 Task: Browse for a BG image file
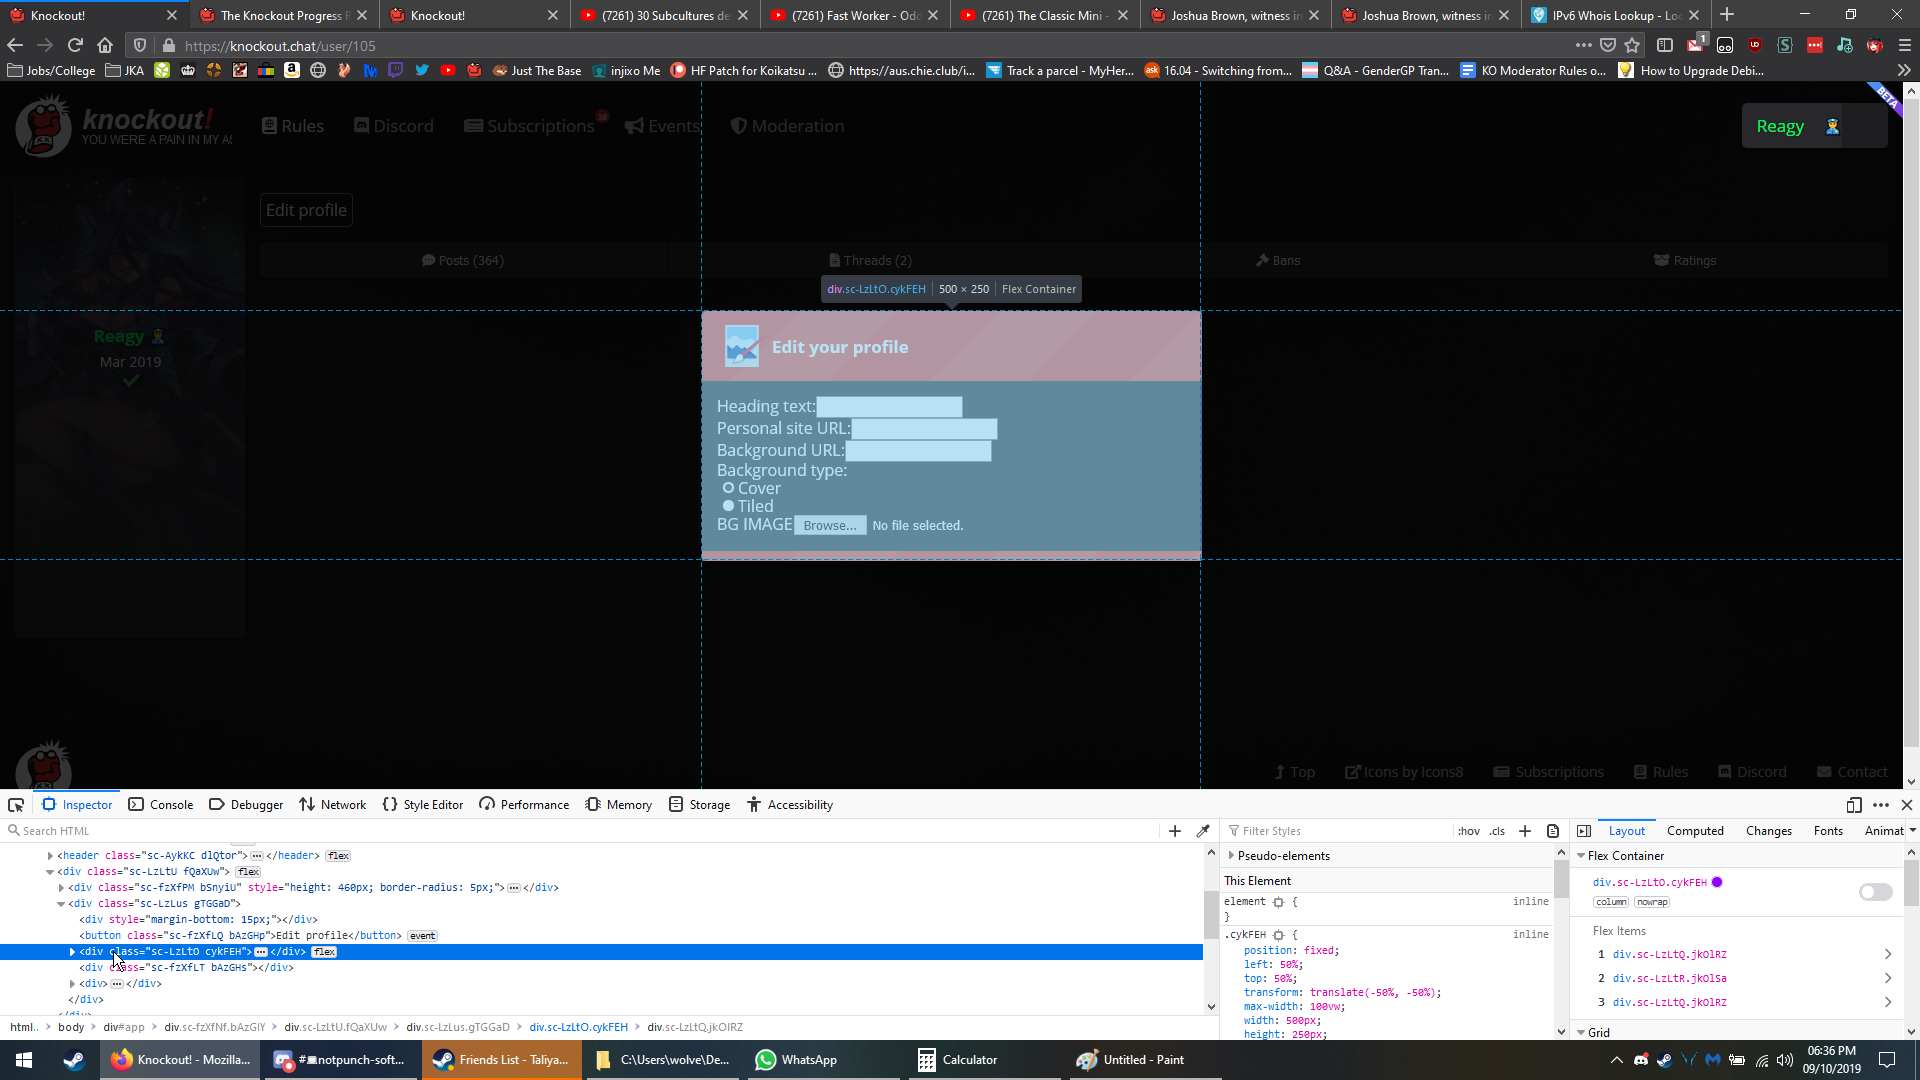point(830,526)
